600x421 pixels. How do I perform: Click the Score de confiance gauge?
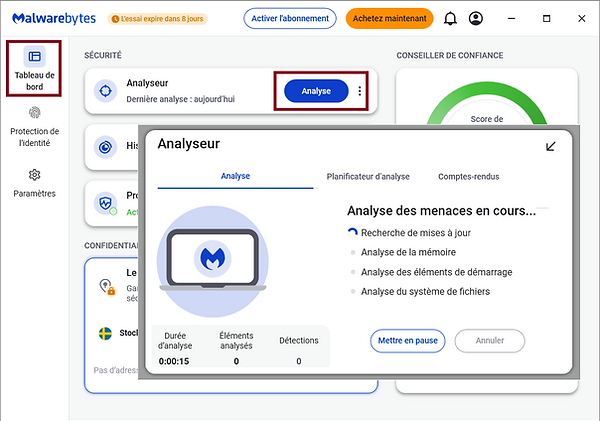[x=487, y=103]
